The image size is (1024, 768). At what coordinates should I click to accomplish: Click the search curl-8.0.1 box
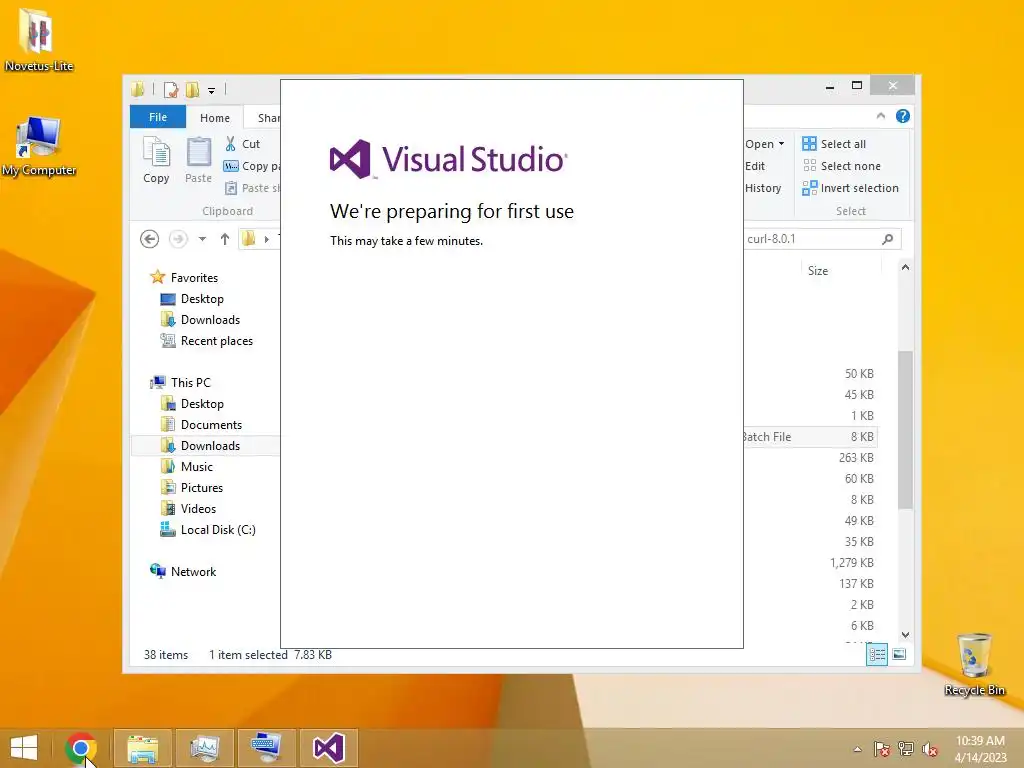coord(810,239)
